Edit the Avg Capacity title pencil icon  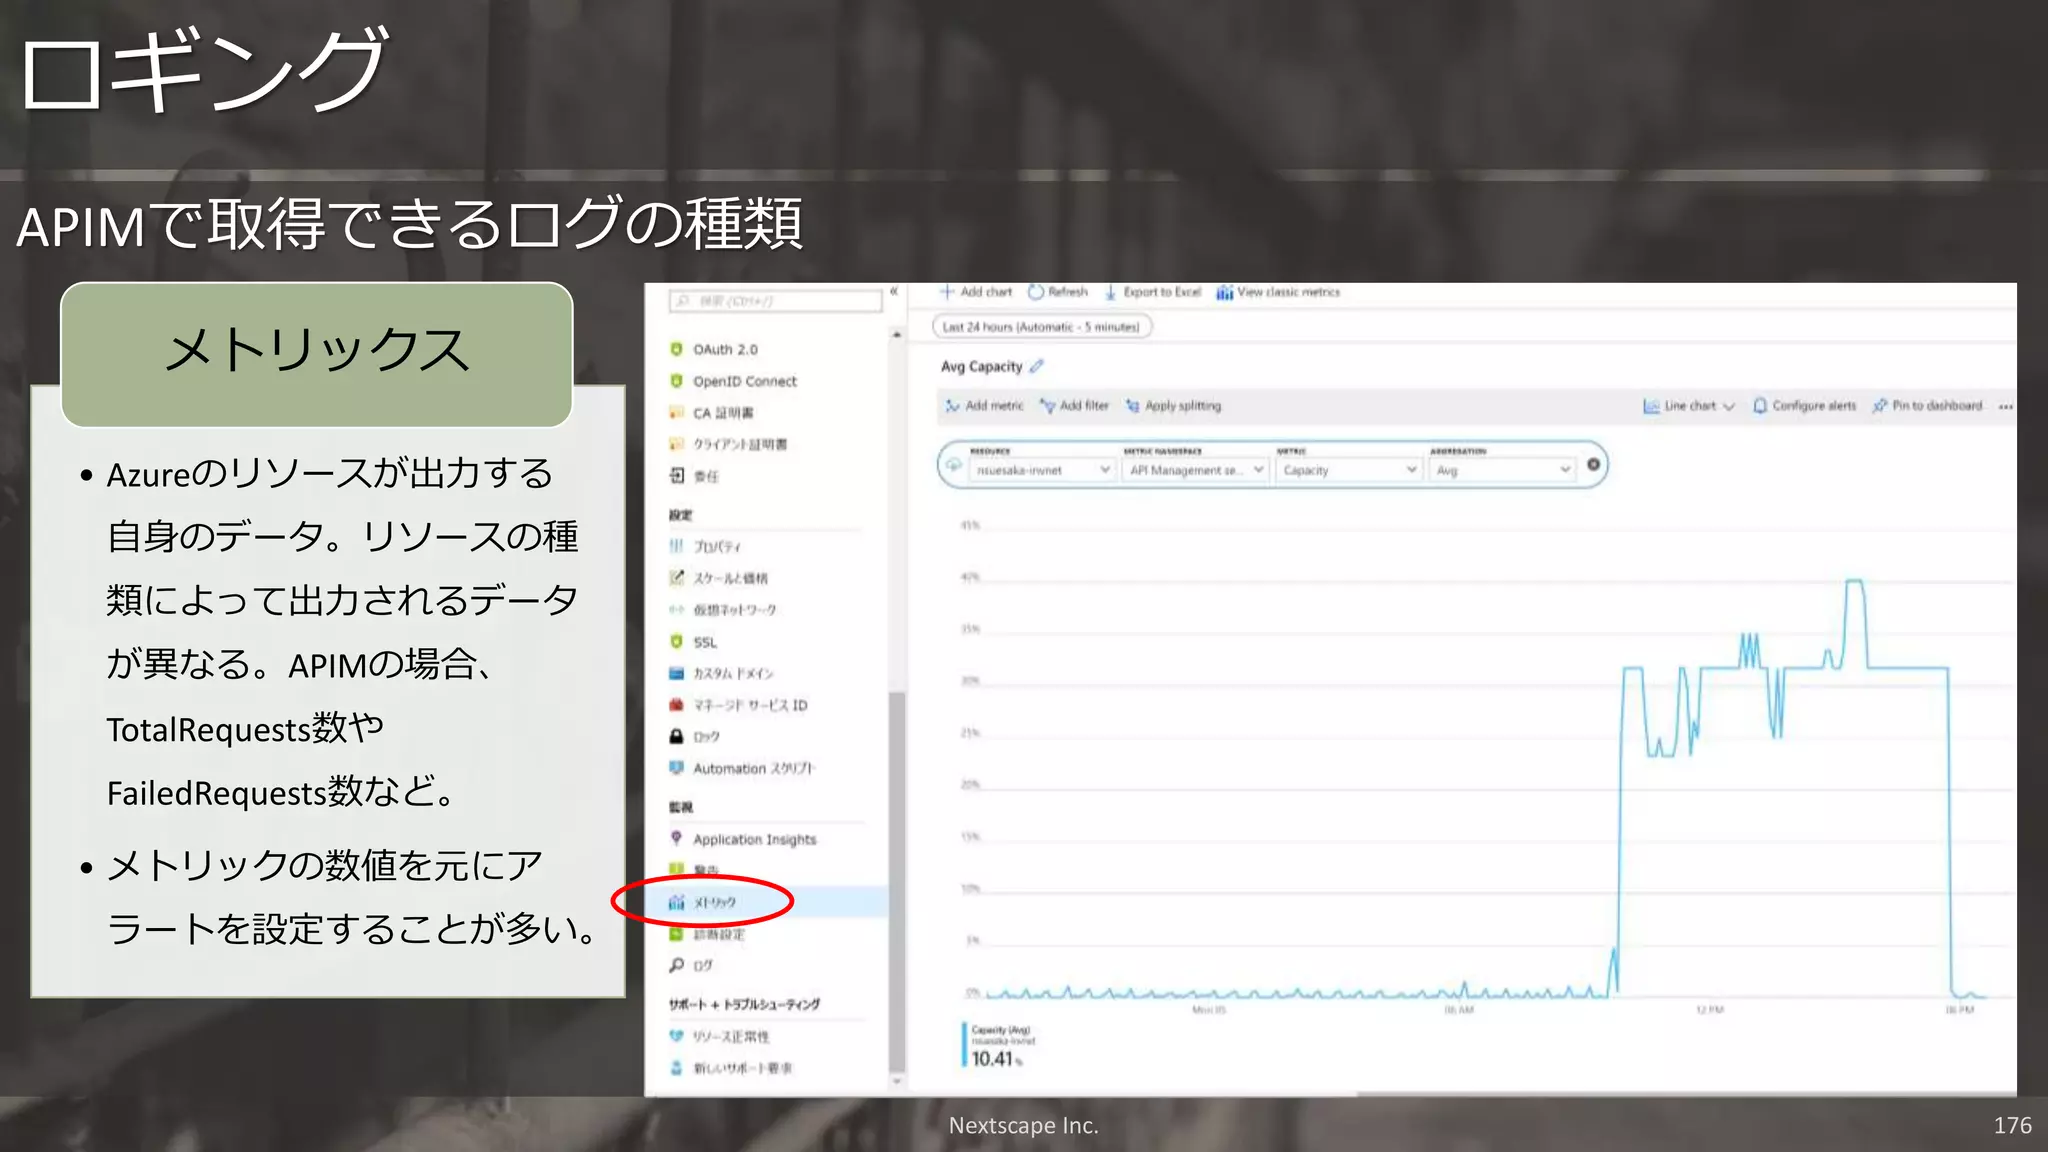pyautogui.click(x=1036, y=366)
